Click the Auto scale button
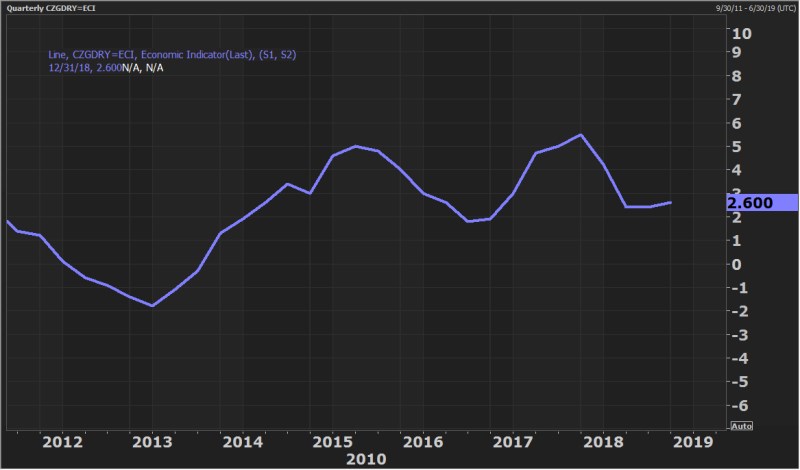Image resolution: width=800 pixels, height=470 pixels. point(741,426)
